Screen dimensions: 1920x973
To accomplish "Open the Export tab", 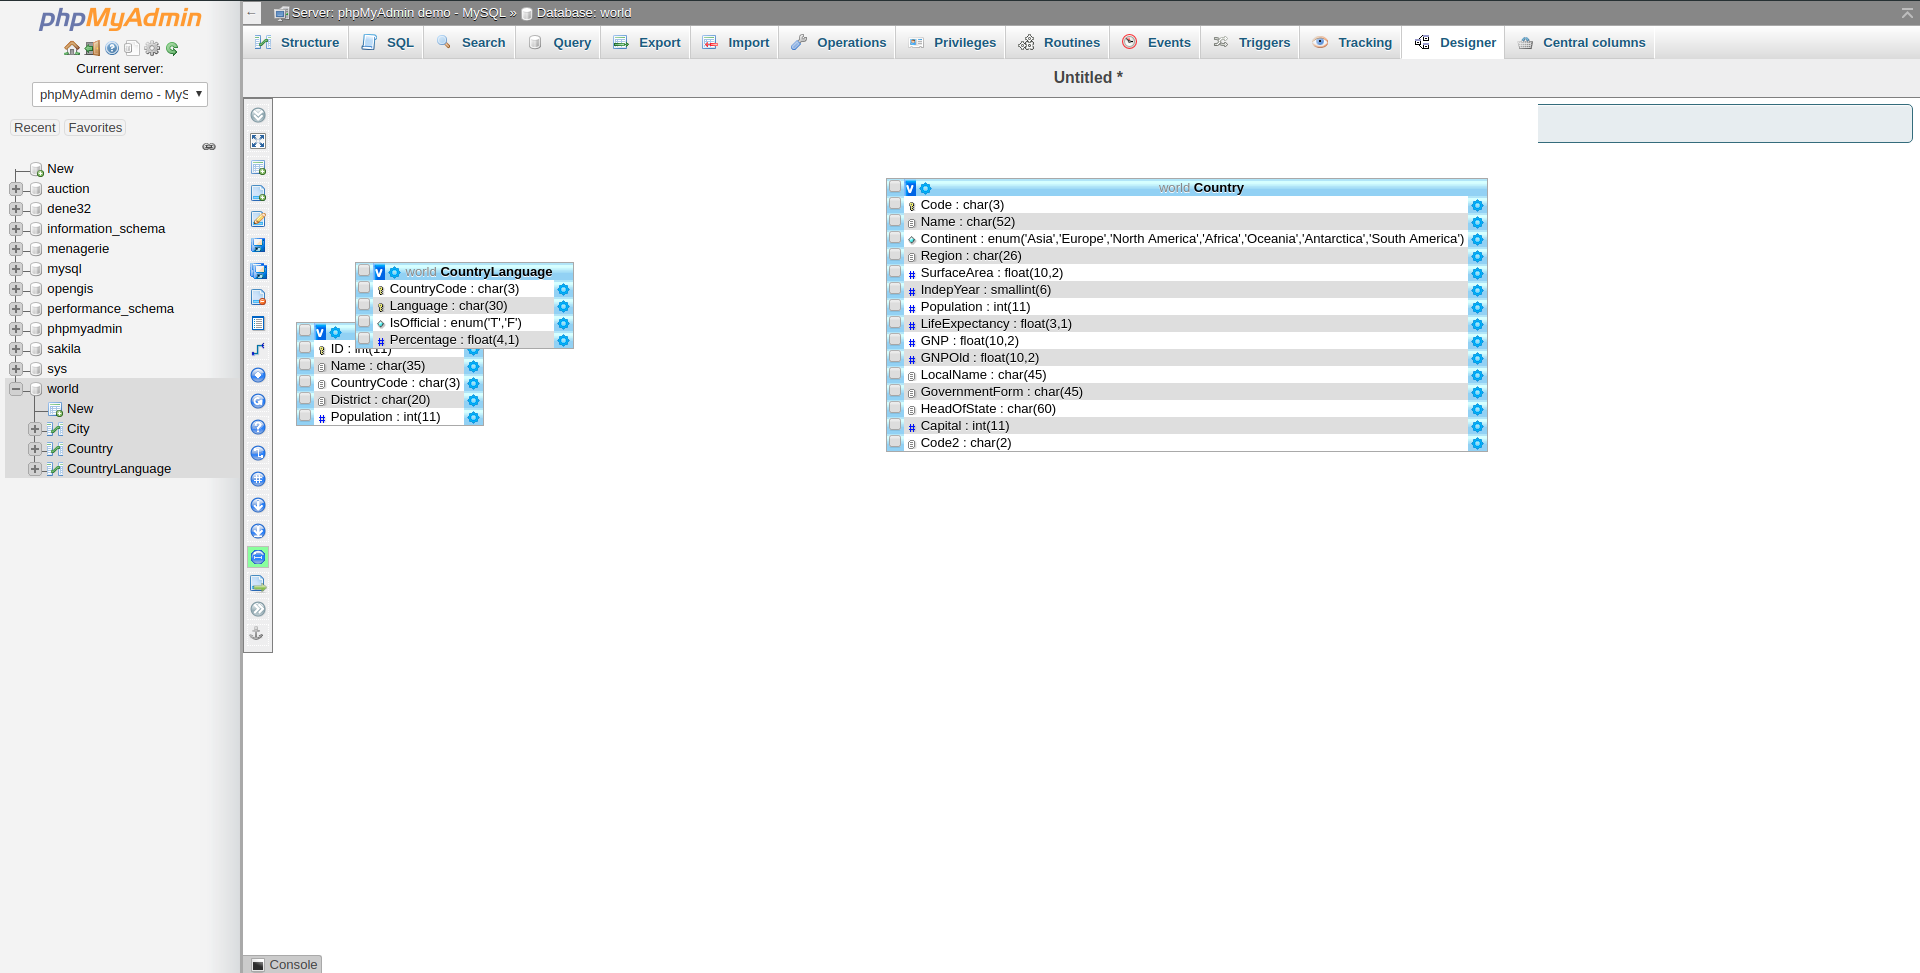I will click(646, 42).
